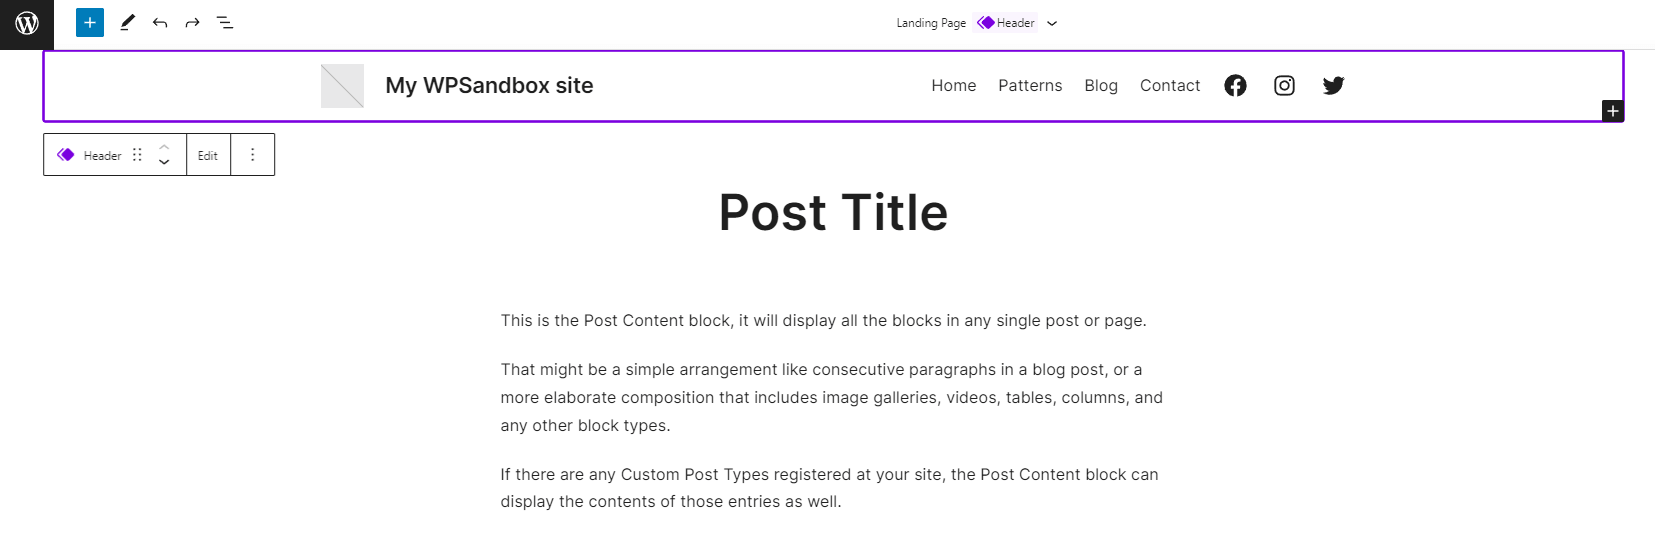Open the Home navigation item

click(953, 86)
